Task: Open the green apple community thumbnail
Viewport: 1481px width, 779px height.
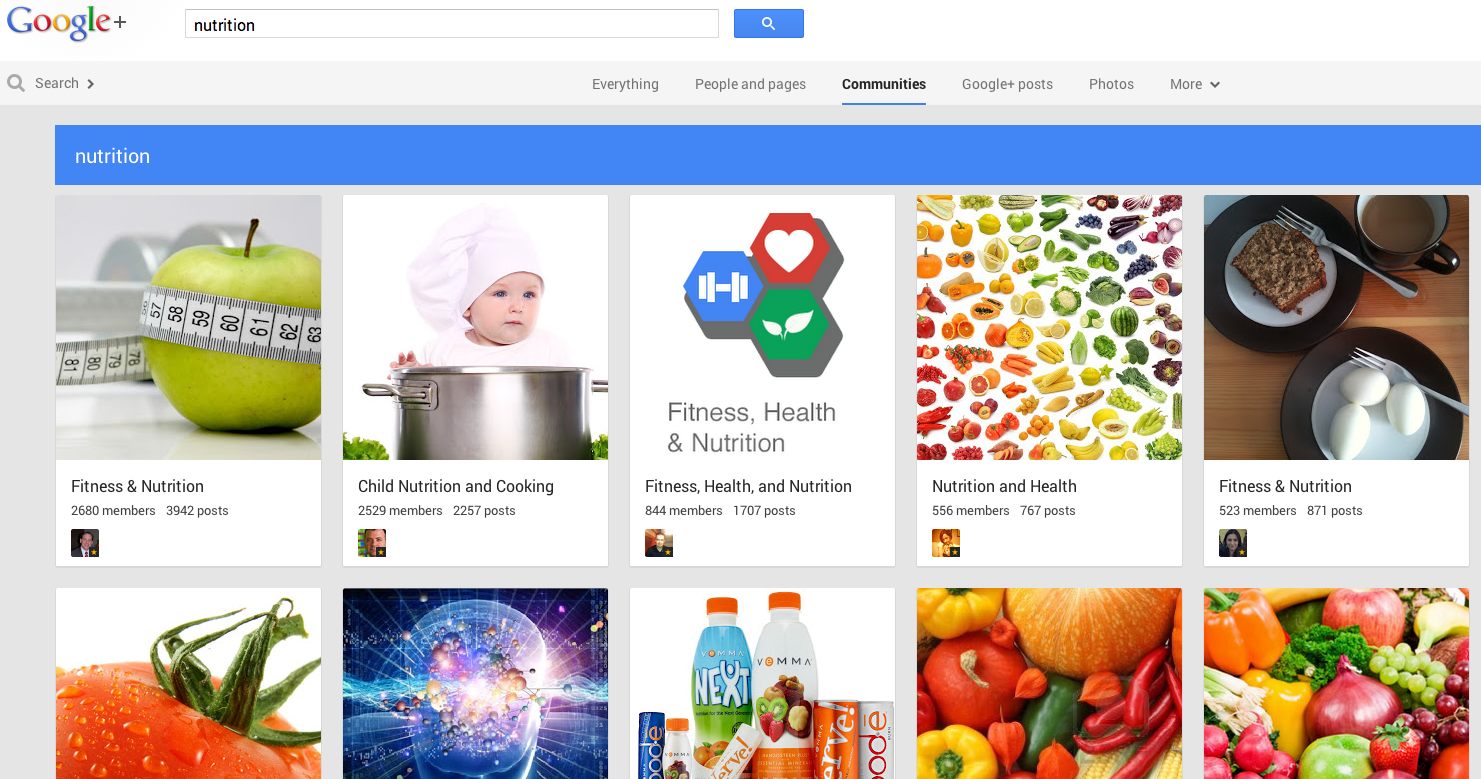Action: tap(189, 327)
